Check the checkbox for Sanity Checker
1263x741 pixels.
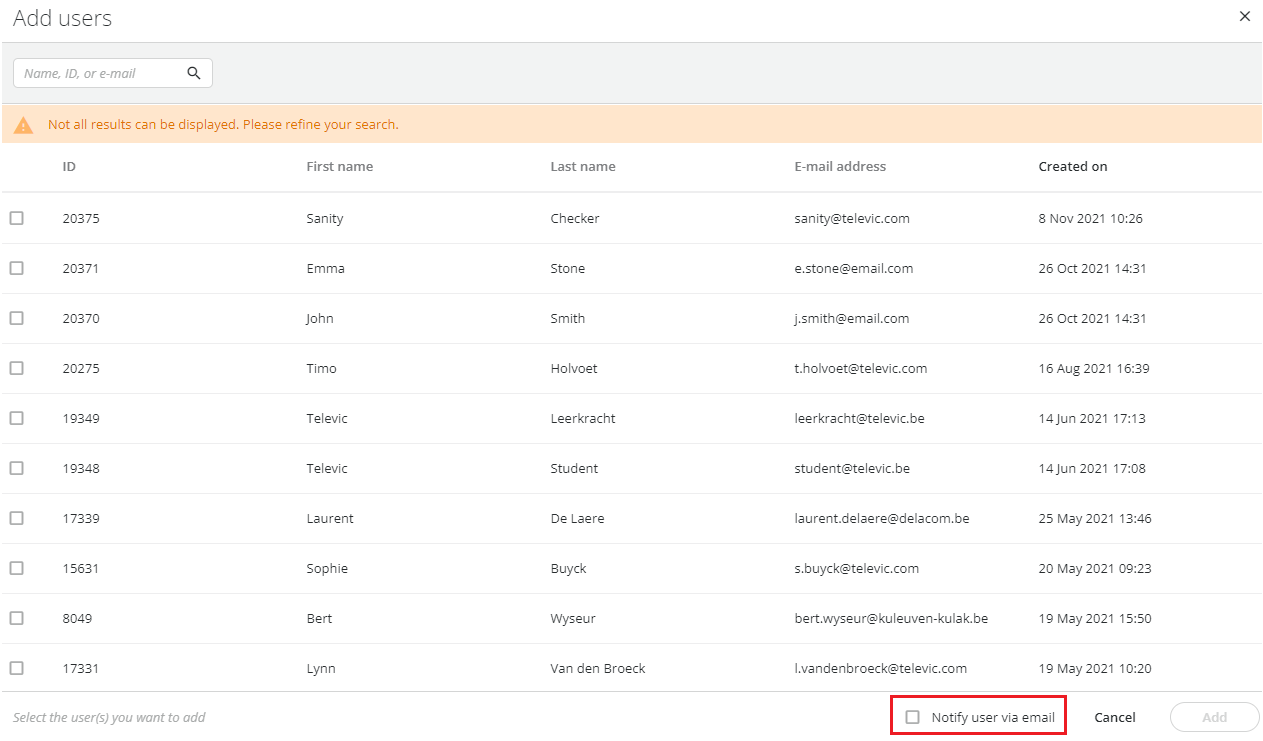click(16, 218)
